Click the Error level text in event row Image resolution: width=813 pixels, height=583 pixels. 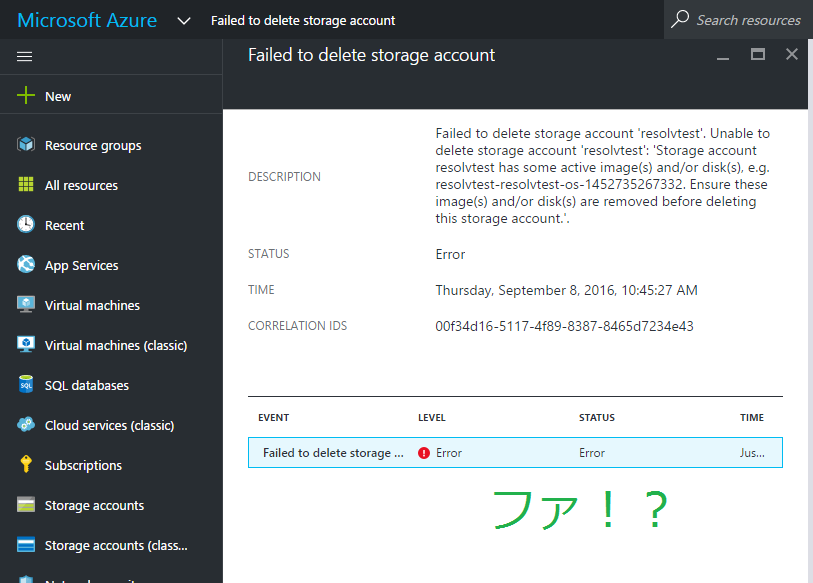point(448,453)
